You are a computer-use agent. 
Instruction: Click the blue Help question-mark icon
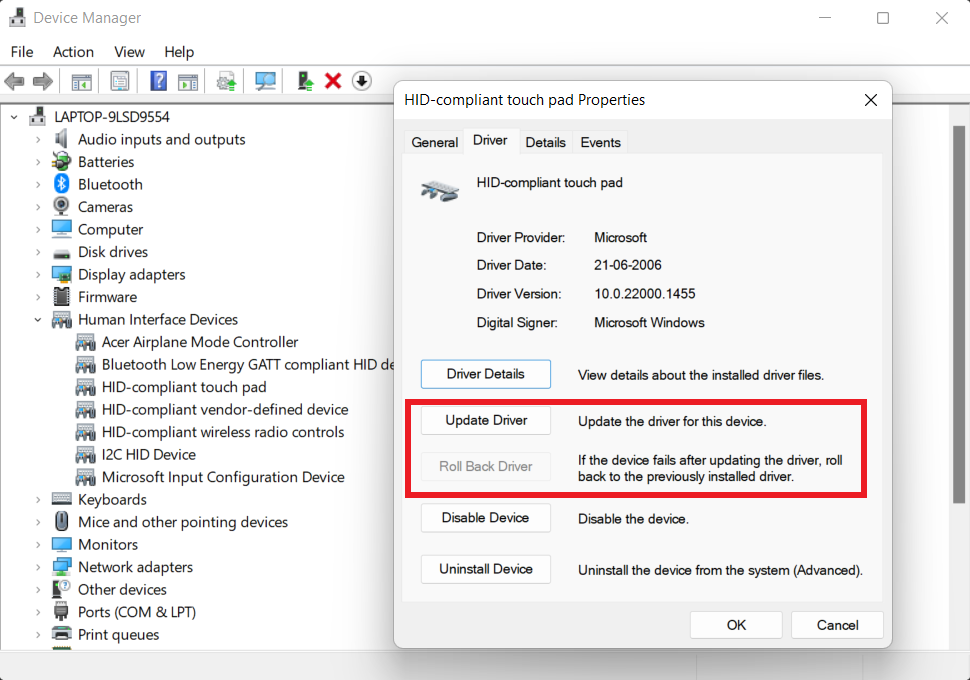[x=159, y=81]
